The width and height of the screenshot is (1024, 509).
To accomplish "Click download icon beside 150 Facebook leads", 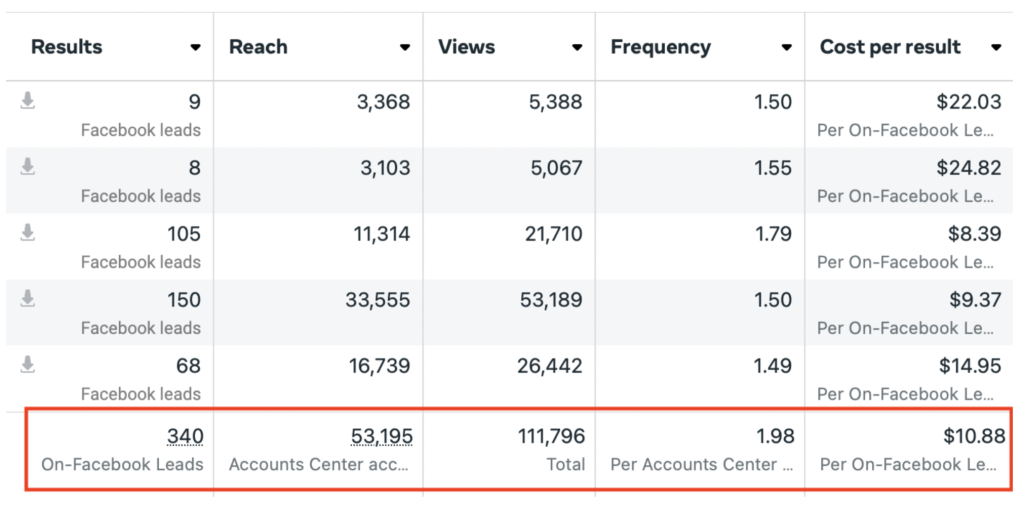I will [x=28, y=299].
